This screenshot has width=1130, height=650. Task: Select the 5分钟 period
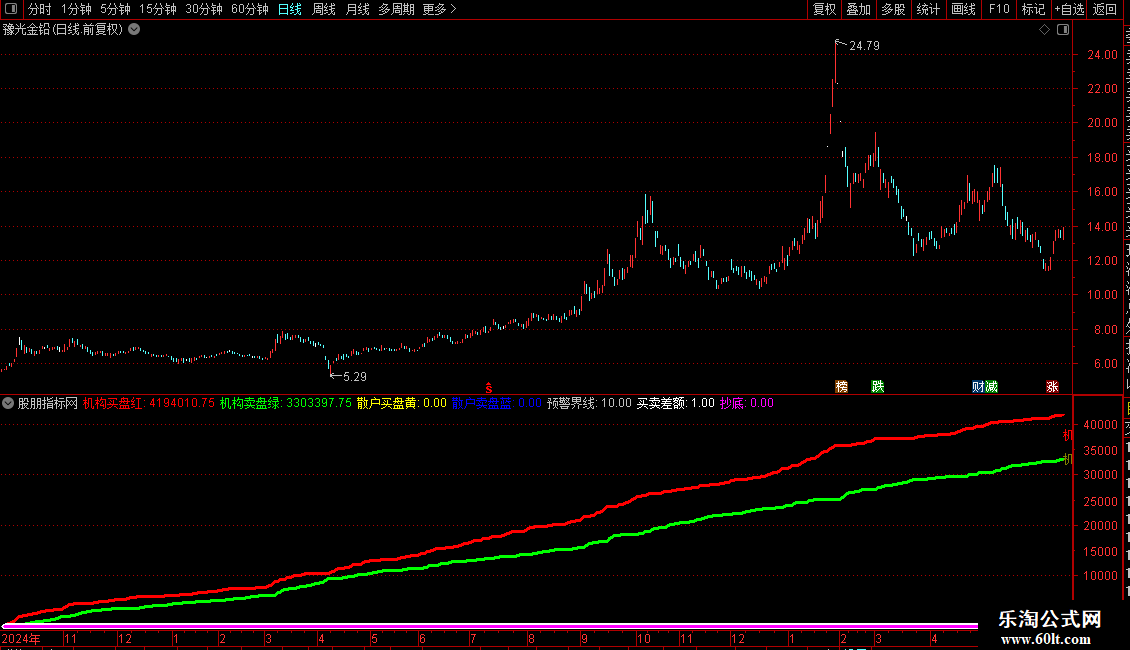(115, 9)
